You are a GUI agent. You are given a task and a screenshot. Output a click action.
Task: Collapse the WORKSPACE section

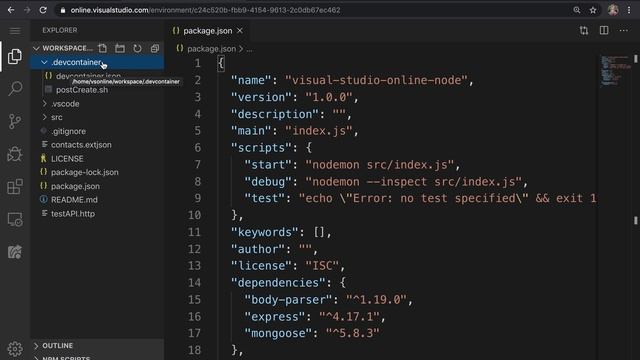click(36, 48)
